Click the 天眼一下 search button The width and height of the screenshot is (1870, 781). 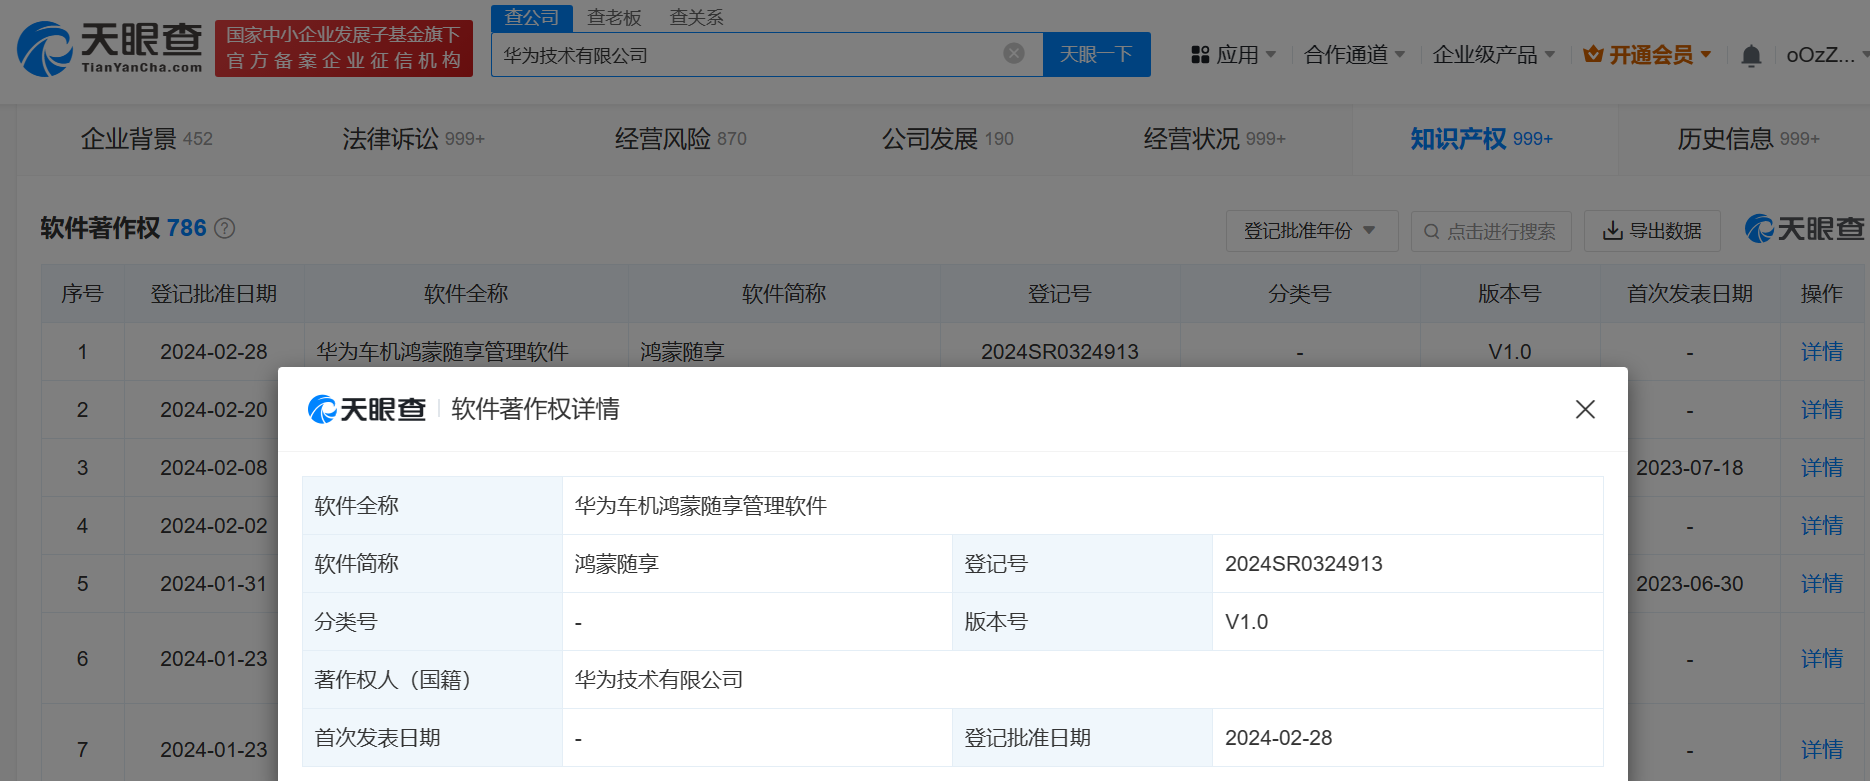pos(1096,54)
